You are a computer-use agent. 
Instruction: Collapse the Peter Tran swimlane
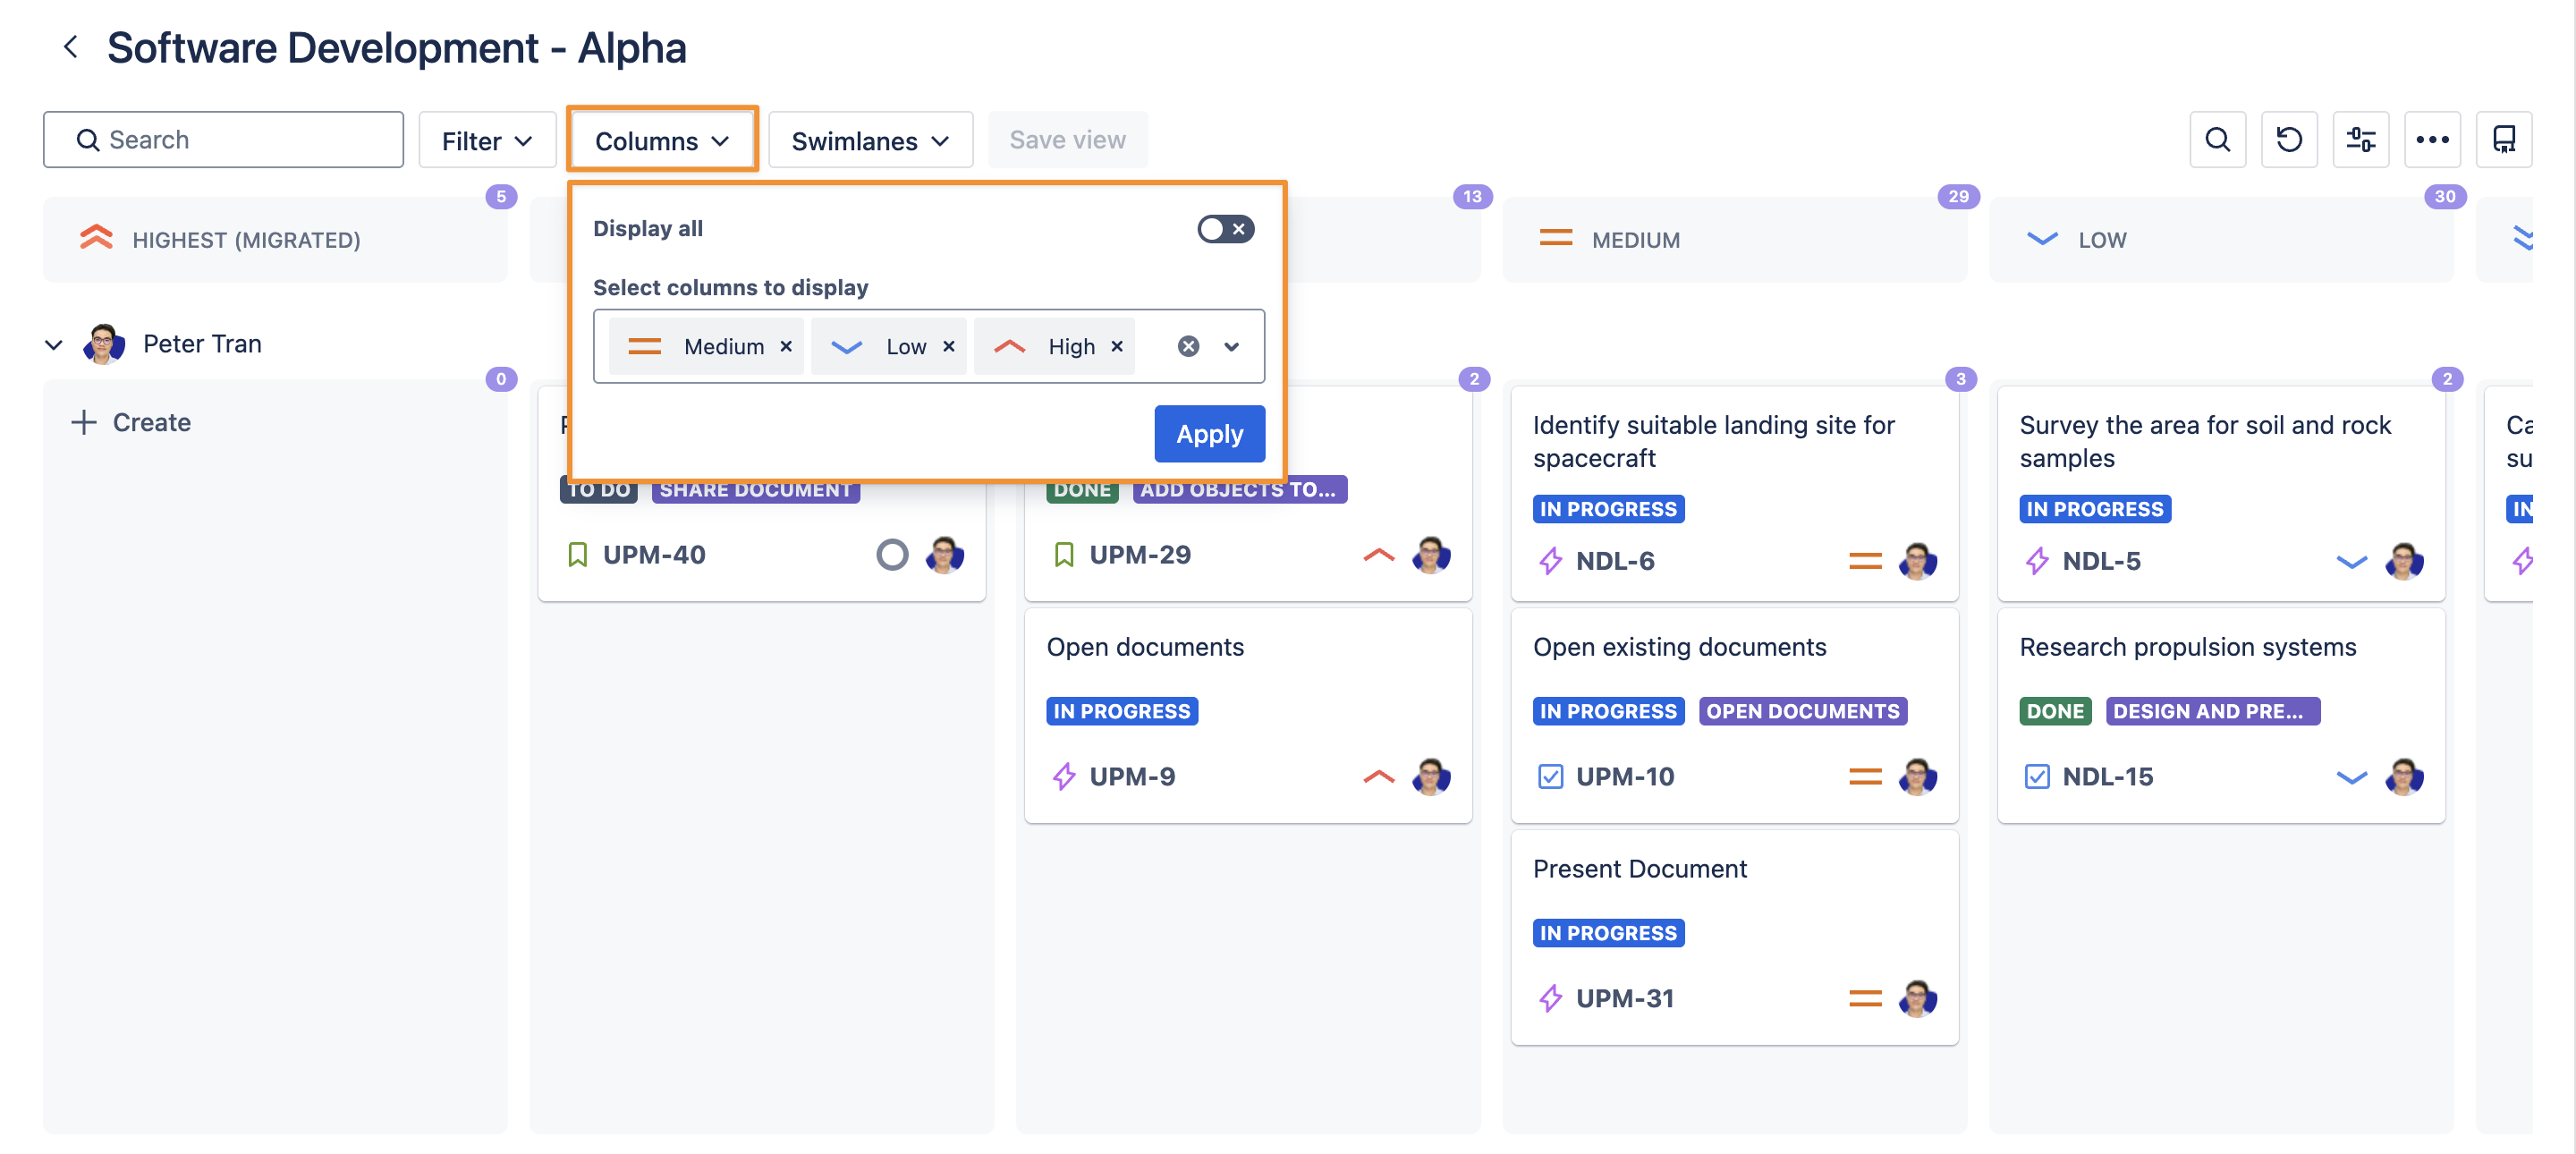point(54,345)
